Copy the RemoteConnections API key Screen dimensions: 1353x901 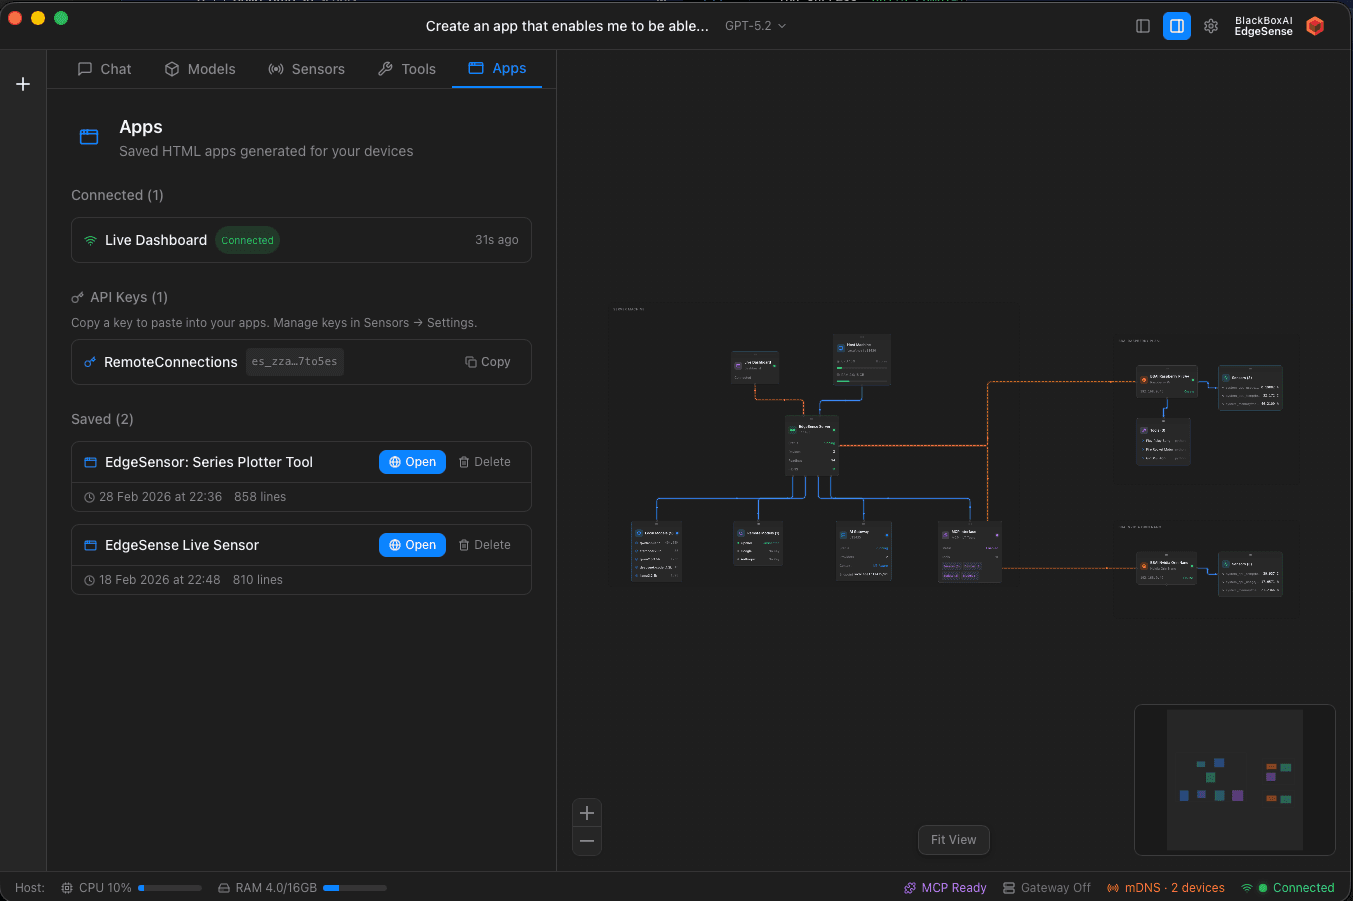click(x=488, y=362)
